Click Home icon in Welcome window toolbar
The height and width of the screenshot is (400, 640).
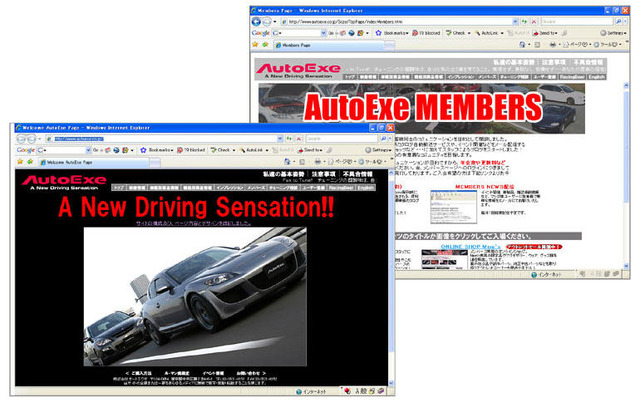pyautogui.click(x=287, y=162)
